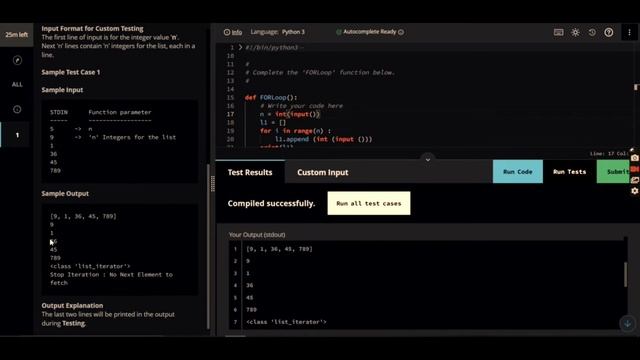The image size is (640, 360).
Task: Click the 'Sample Input' heading
Action: click(x=62, y=90)
